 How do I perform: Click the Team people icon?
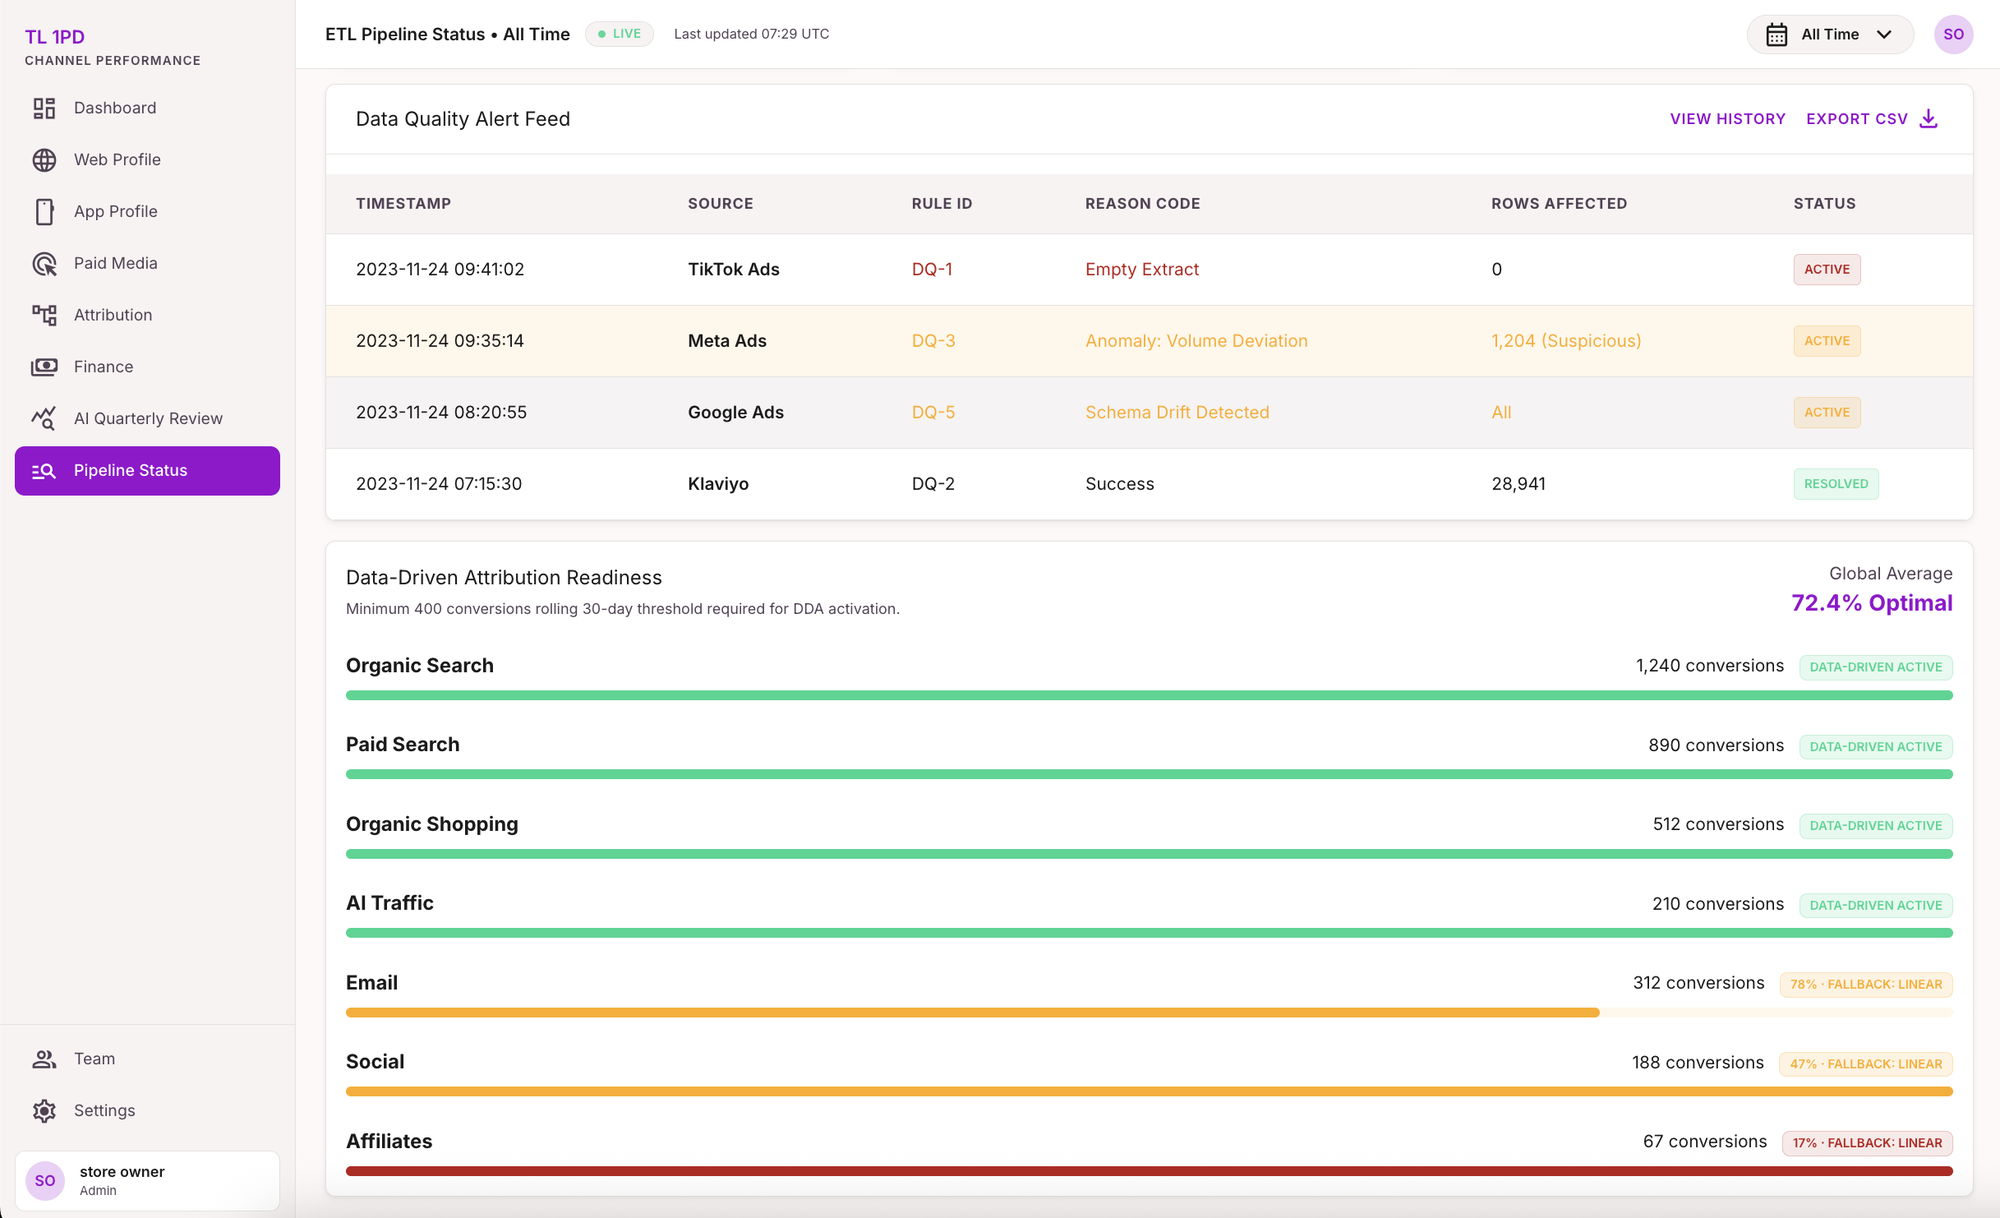coord(44,1059)
